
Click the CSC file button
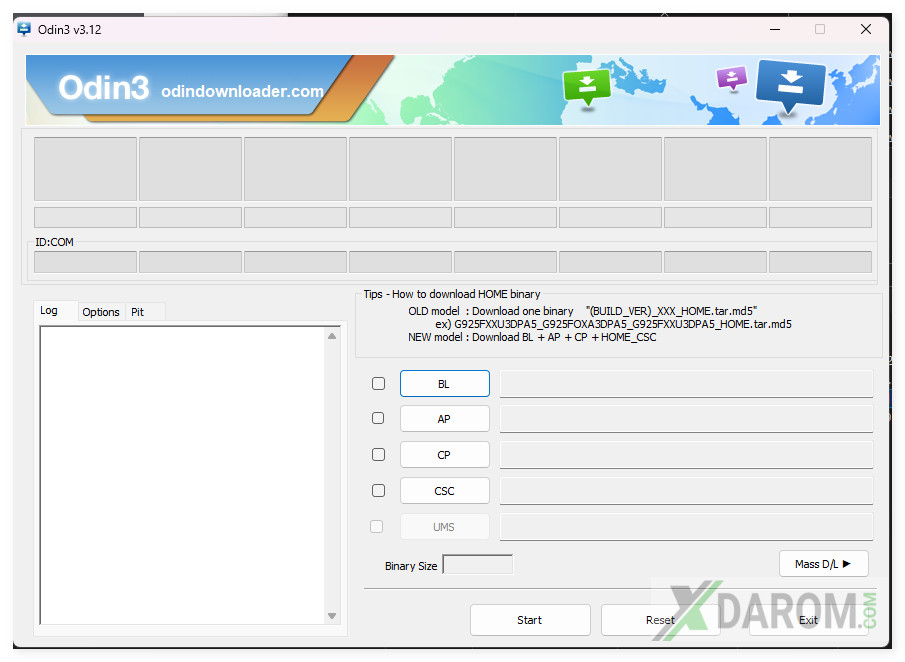point(444,491)
